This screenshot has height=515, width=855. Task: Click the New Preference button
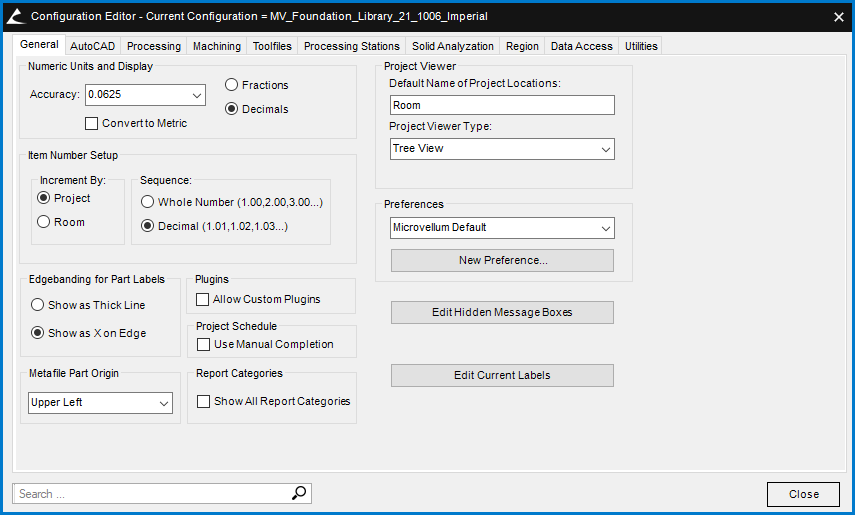point(502,260)
